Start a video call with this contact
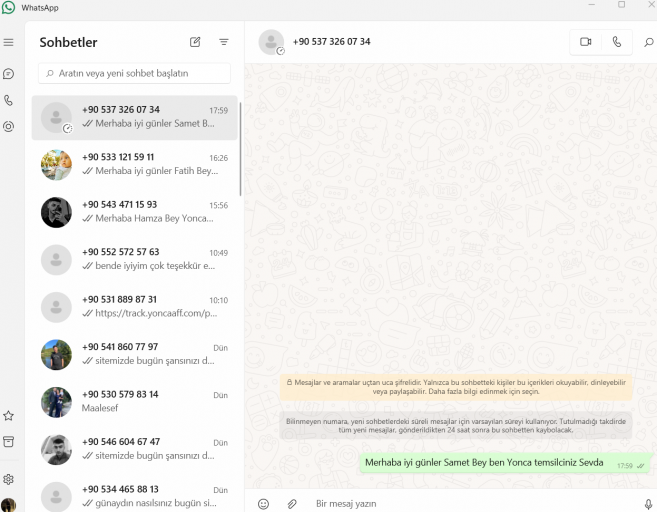 [x=585, y=42]
